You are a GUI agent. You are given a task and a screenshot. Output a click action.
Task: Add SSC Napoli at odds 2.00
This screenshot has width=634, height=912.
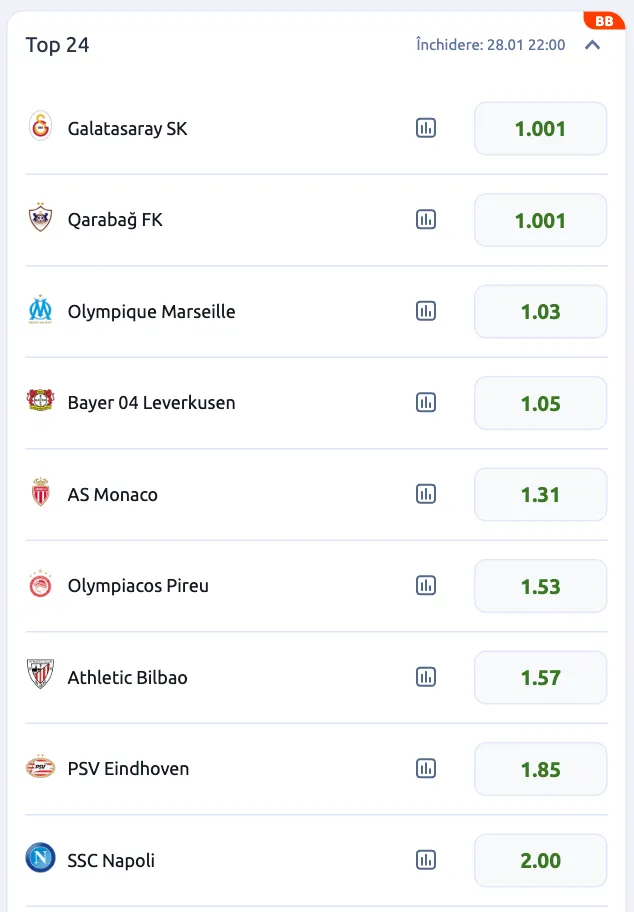[540, 860]
